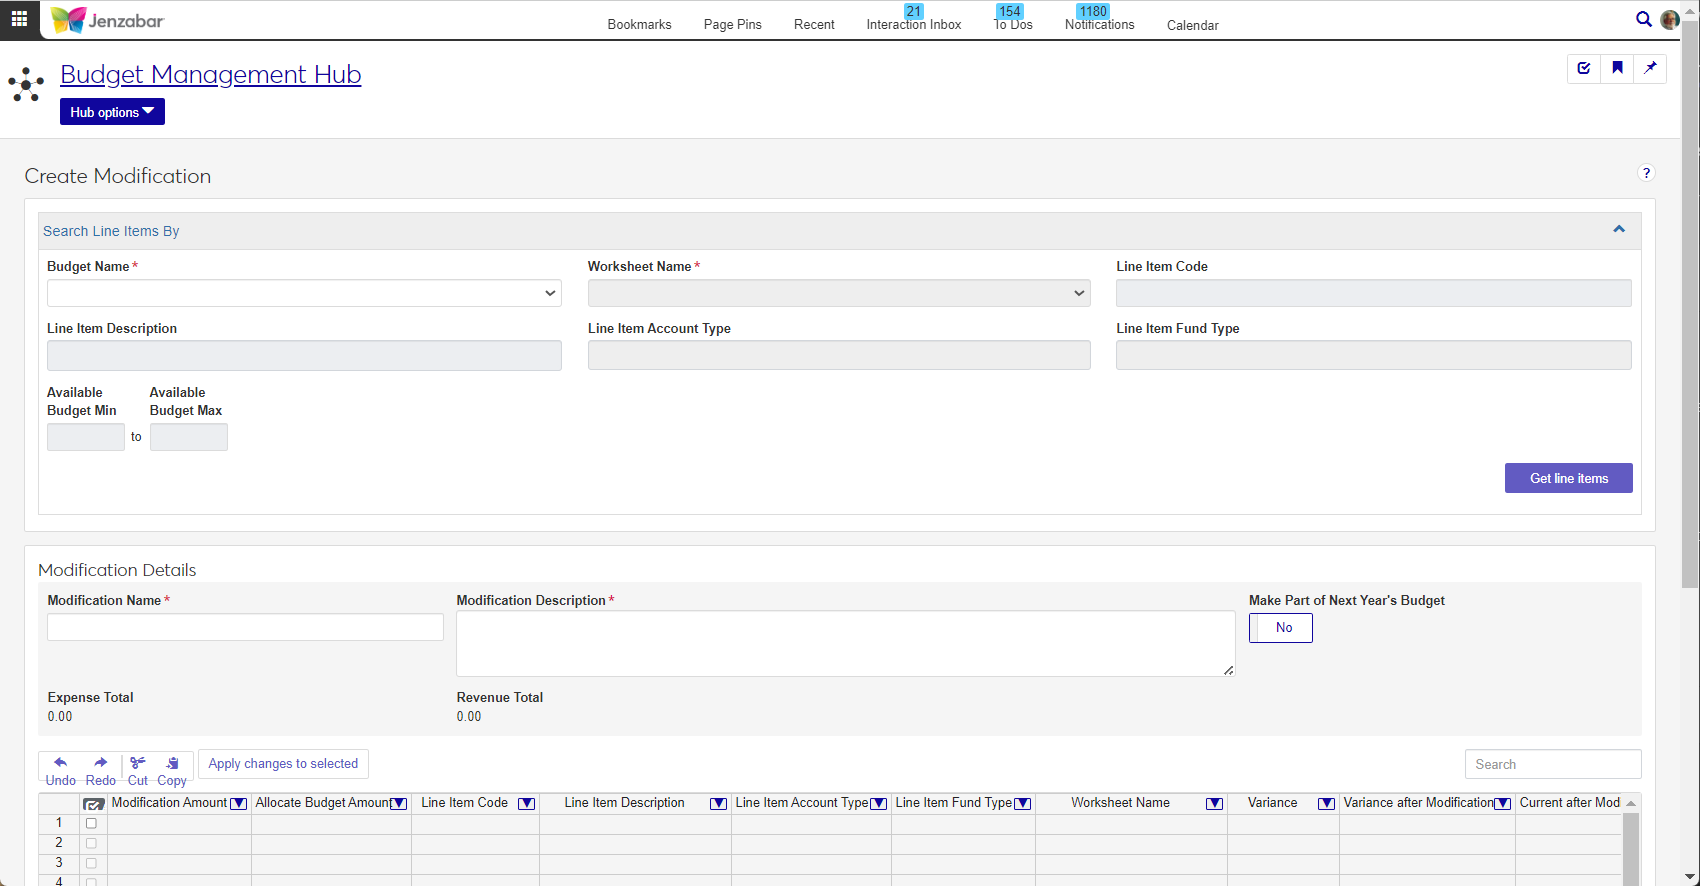Click the Modification Name input field
Viewport: 1700px width, 886px height.
pos(245,627)
